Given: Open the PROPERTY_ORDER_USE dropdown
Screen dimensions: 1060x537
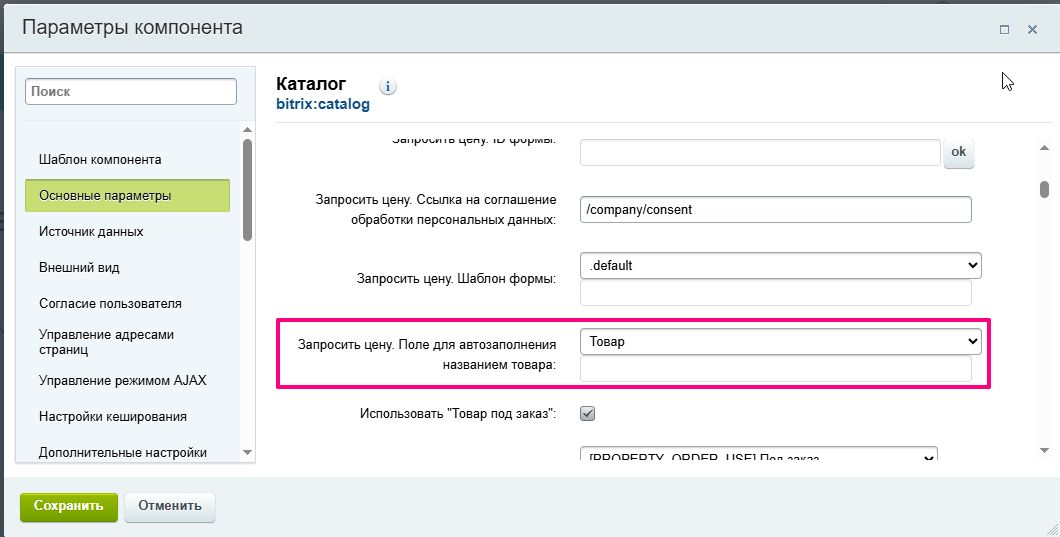Looking at the screenshot, I should [758, 456].
